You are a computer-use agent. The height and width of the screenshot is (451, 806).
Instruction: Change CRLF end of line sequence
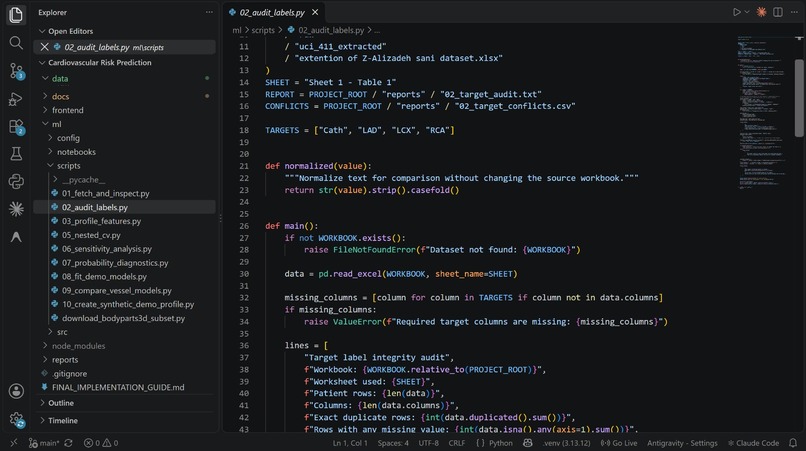456,443
